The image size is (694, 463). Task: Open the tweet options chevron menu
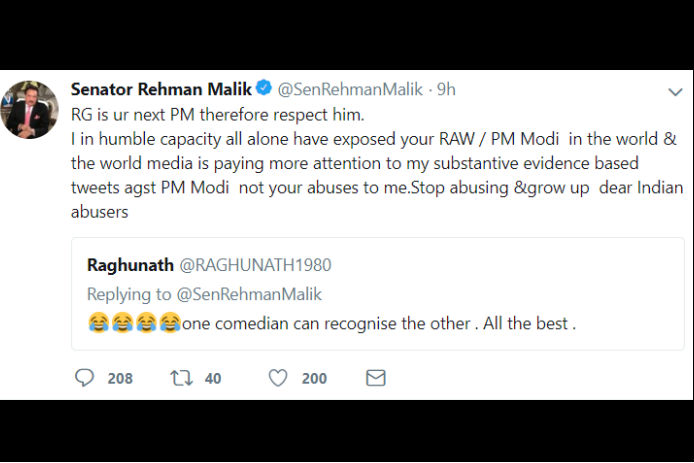(x=675, y=92)
